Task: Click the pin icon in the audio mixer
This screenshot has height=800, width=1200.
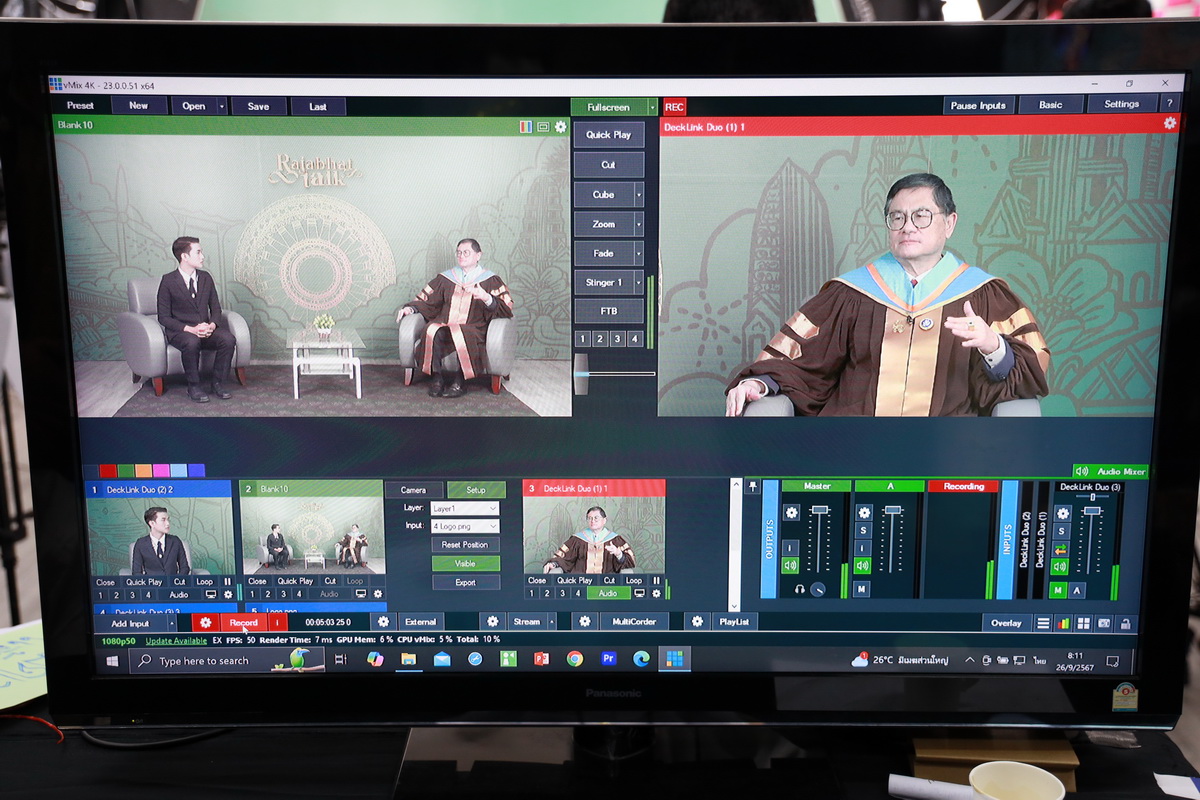Action: 751,487
